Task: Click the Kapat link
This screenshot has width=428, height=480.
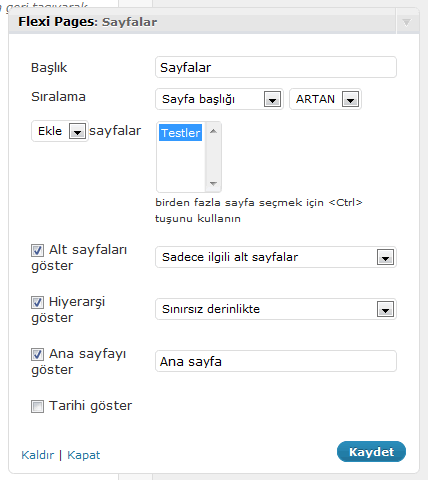Action: pos(84,455)
